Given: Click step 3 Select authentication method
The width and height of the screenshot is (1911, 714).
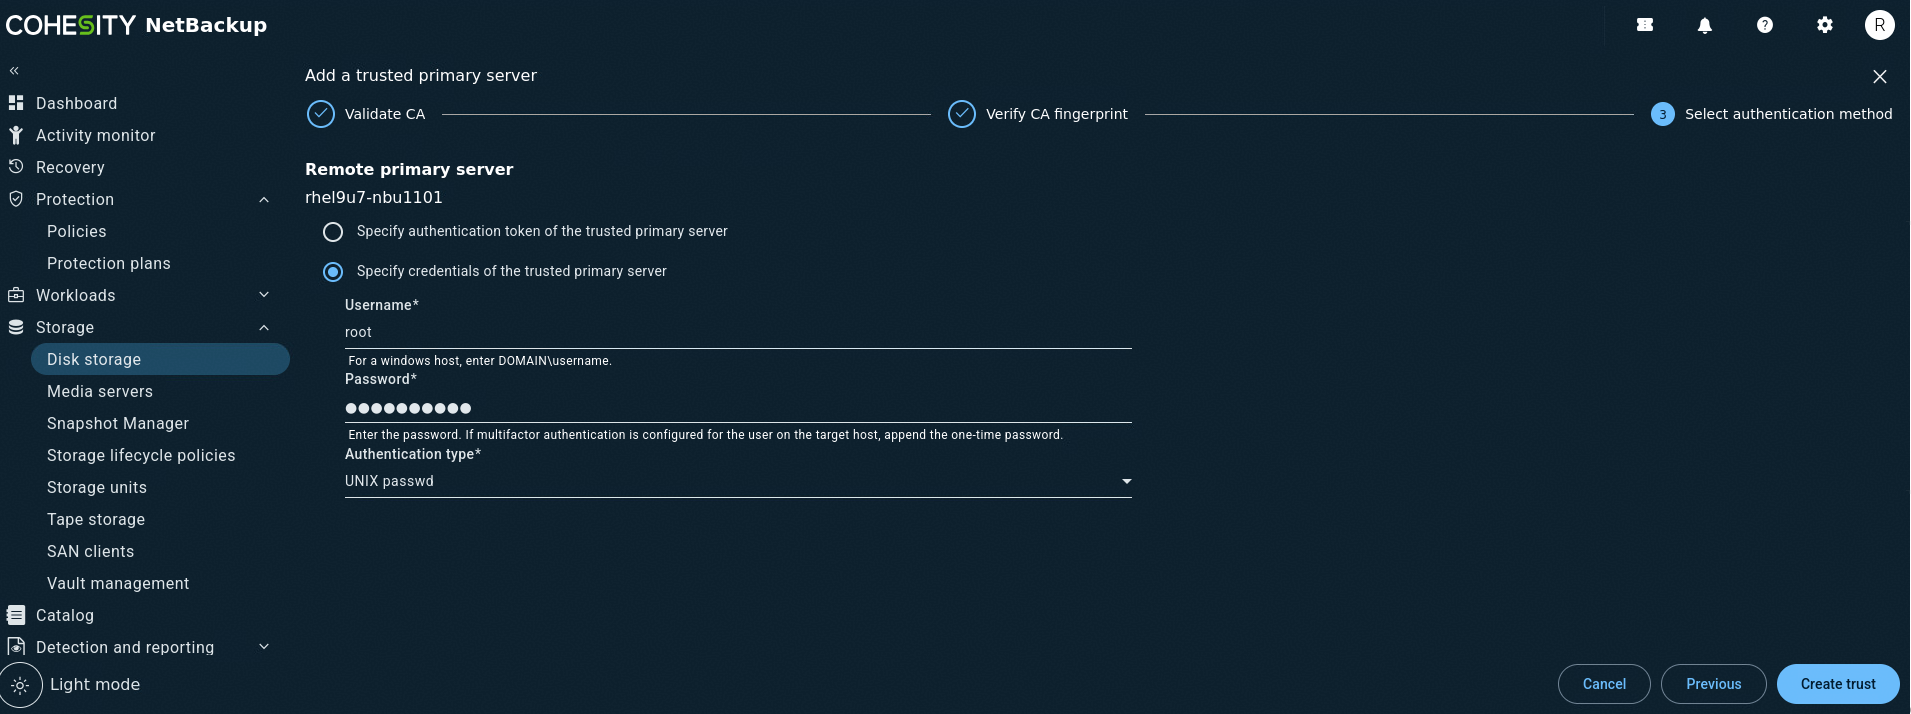Looking at the screenshot, I should (x=1772, y=114).
